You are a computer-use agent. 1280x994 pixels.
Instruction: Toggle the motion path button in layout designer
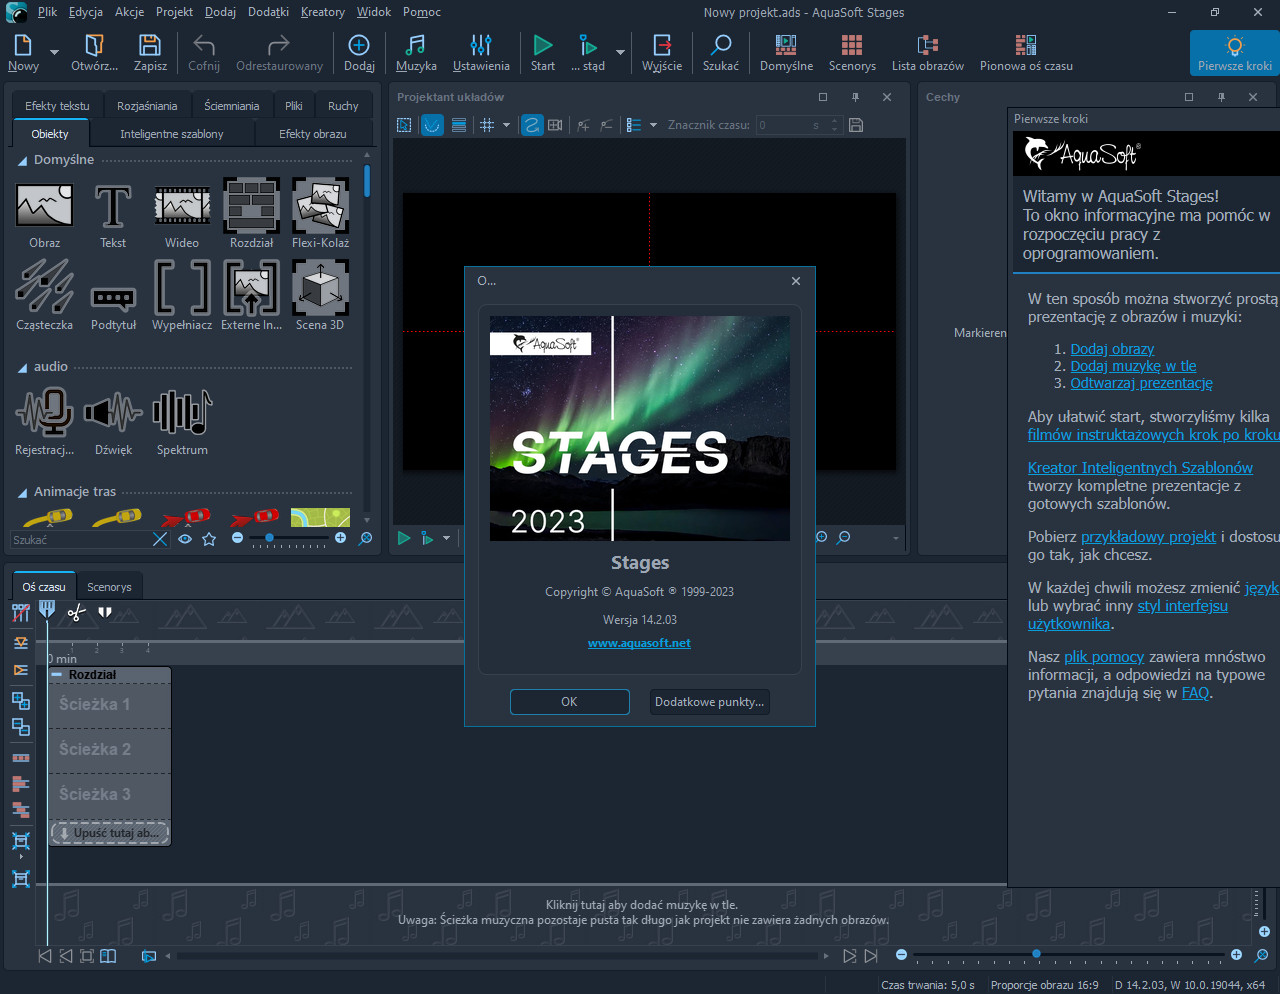click(x=532, y=125)
